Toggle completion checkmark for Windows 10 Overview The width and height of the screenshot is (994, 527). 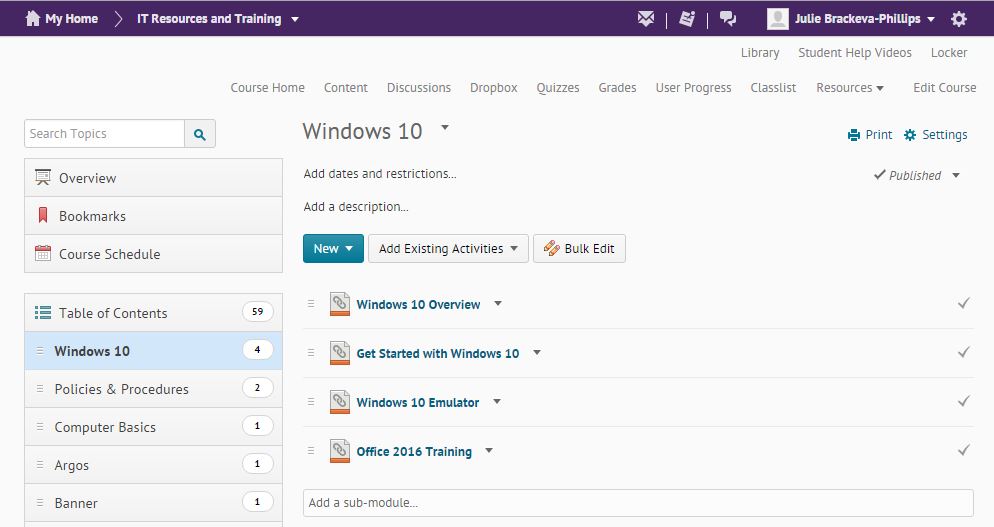[964, 303]
